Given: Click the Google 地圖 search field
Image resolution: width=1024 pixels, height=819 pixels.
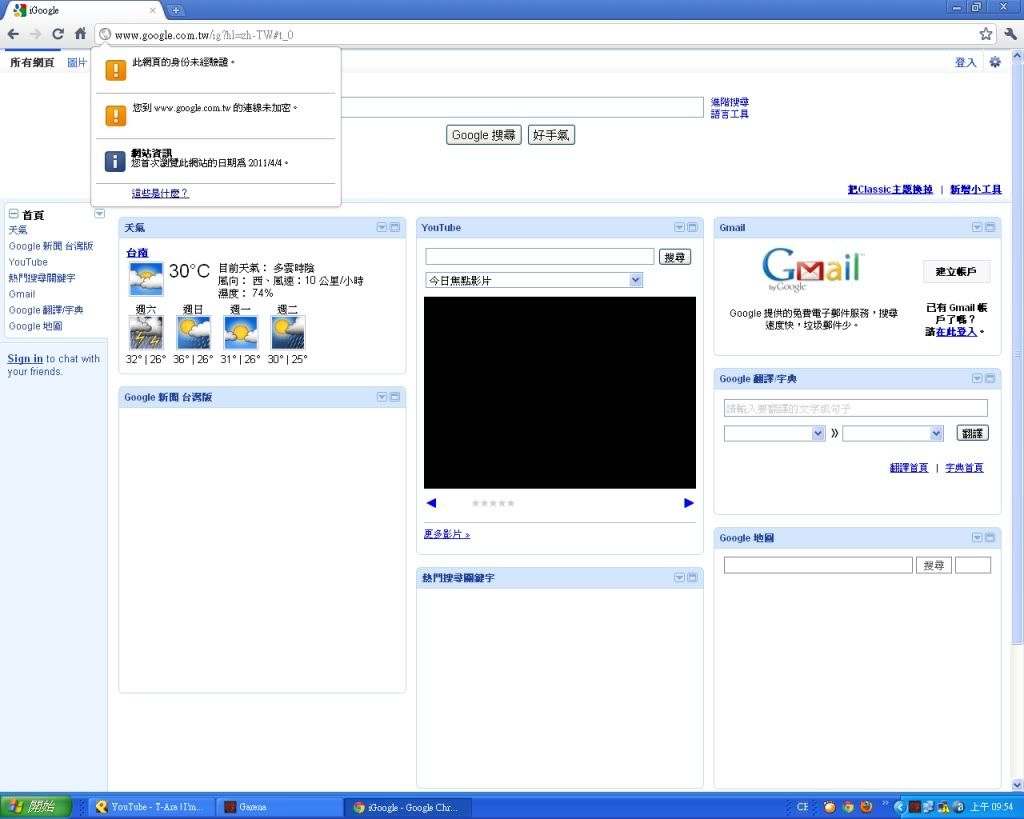Looking at the screenshot, I should [818, 565].
